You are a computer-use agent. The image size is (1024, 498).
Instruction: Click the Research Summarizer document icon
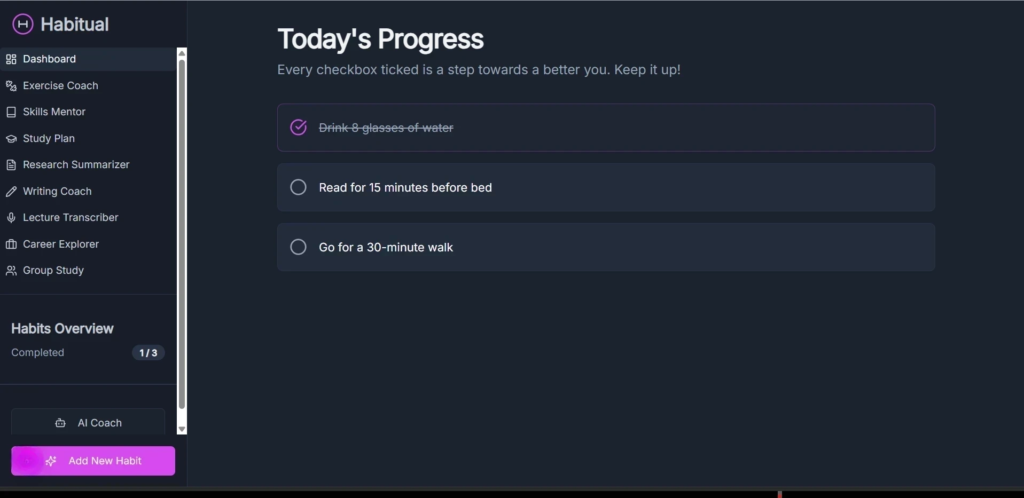click(x=11, y=165)
